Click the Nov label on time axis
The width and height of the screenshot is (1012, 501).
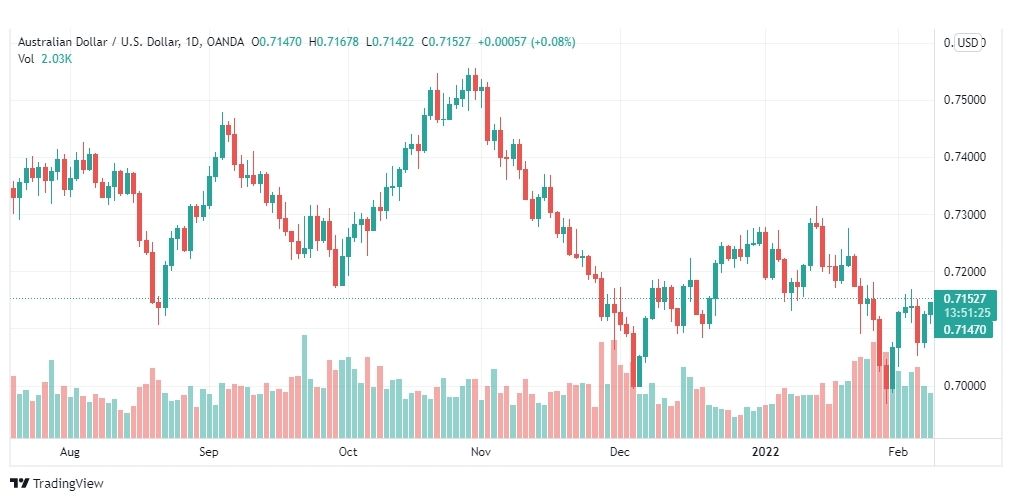(481, 452)
